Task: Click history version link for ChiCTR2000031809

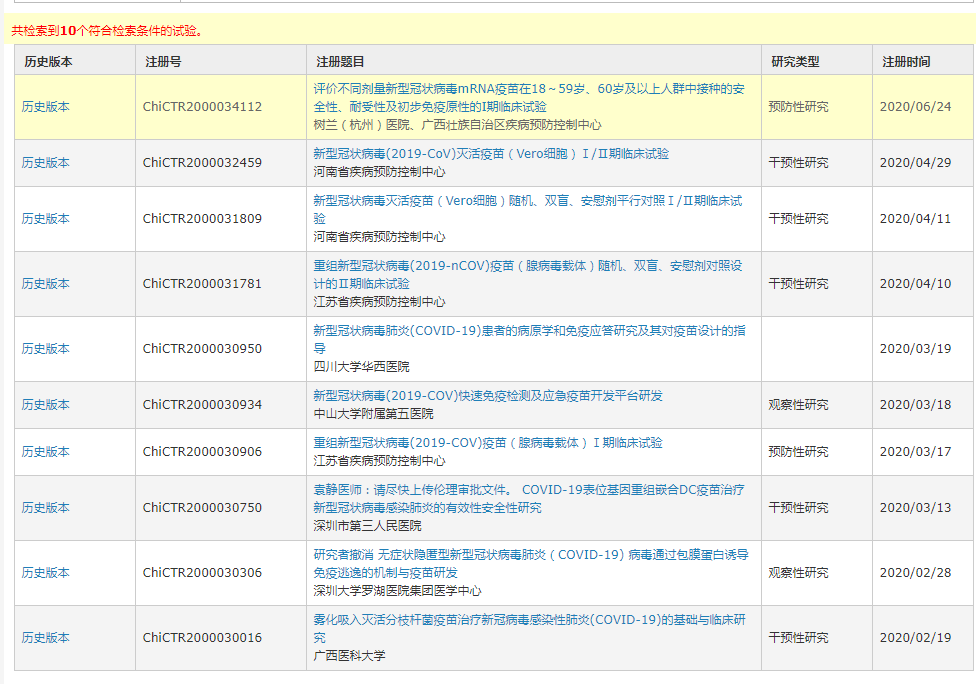Action: point(46,218)
